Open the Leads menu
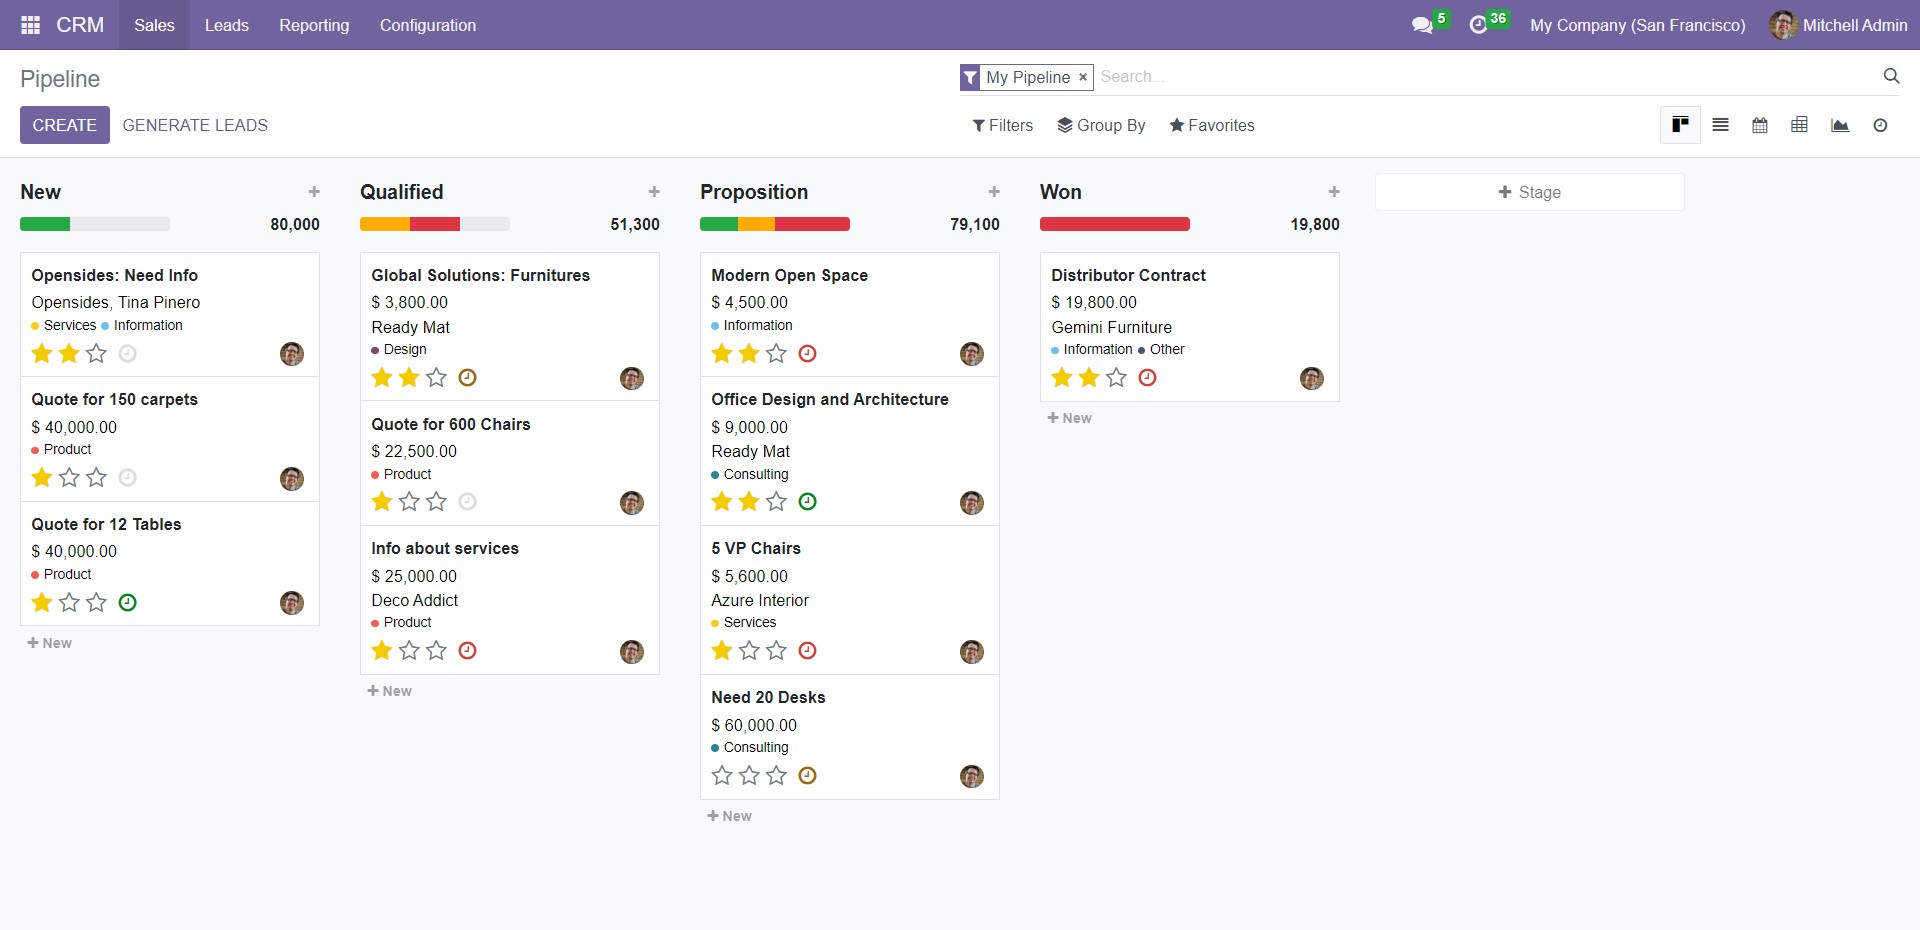Screen dimensions: 1920x930 pyautogui.click(x=227, y=25)
